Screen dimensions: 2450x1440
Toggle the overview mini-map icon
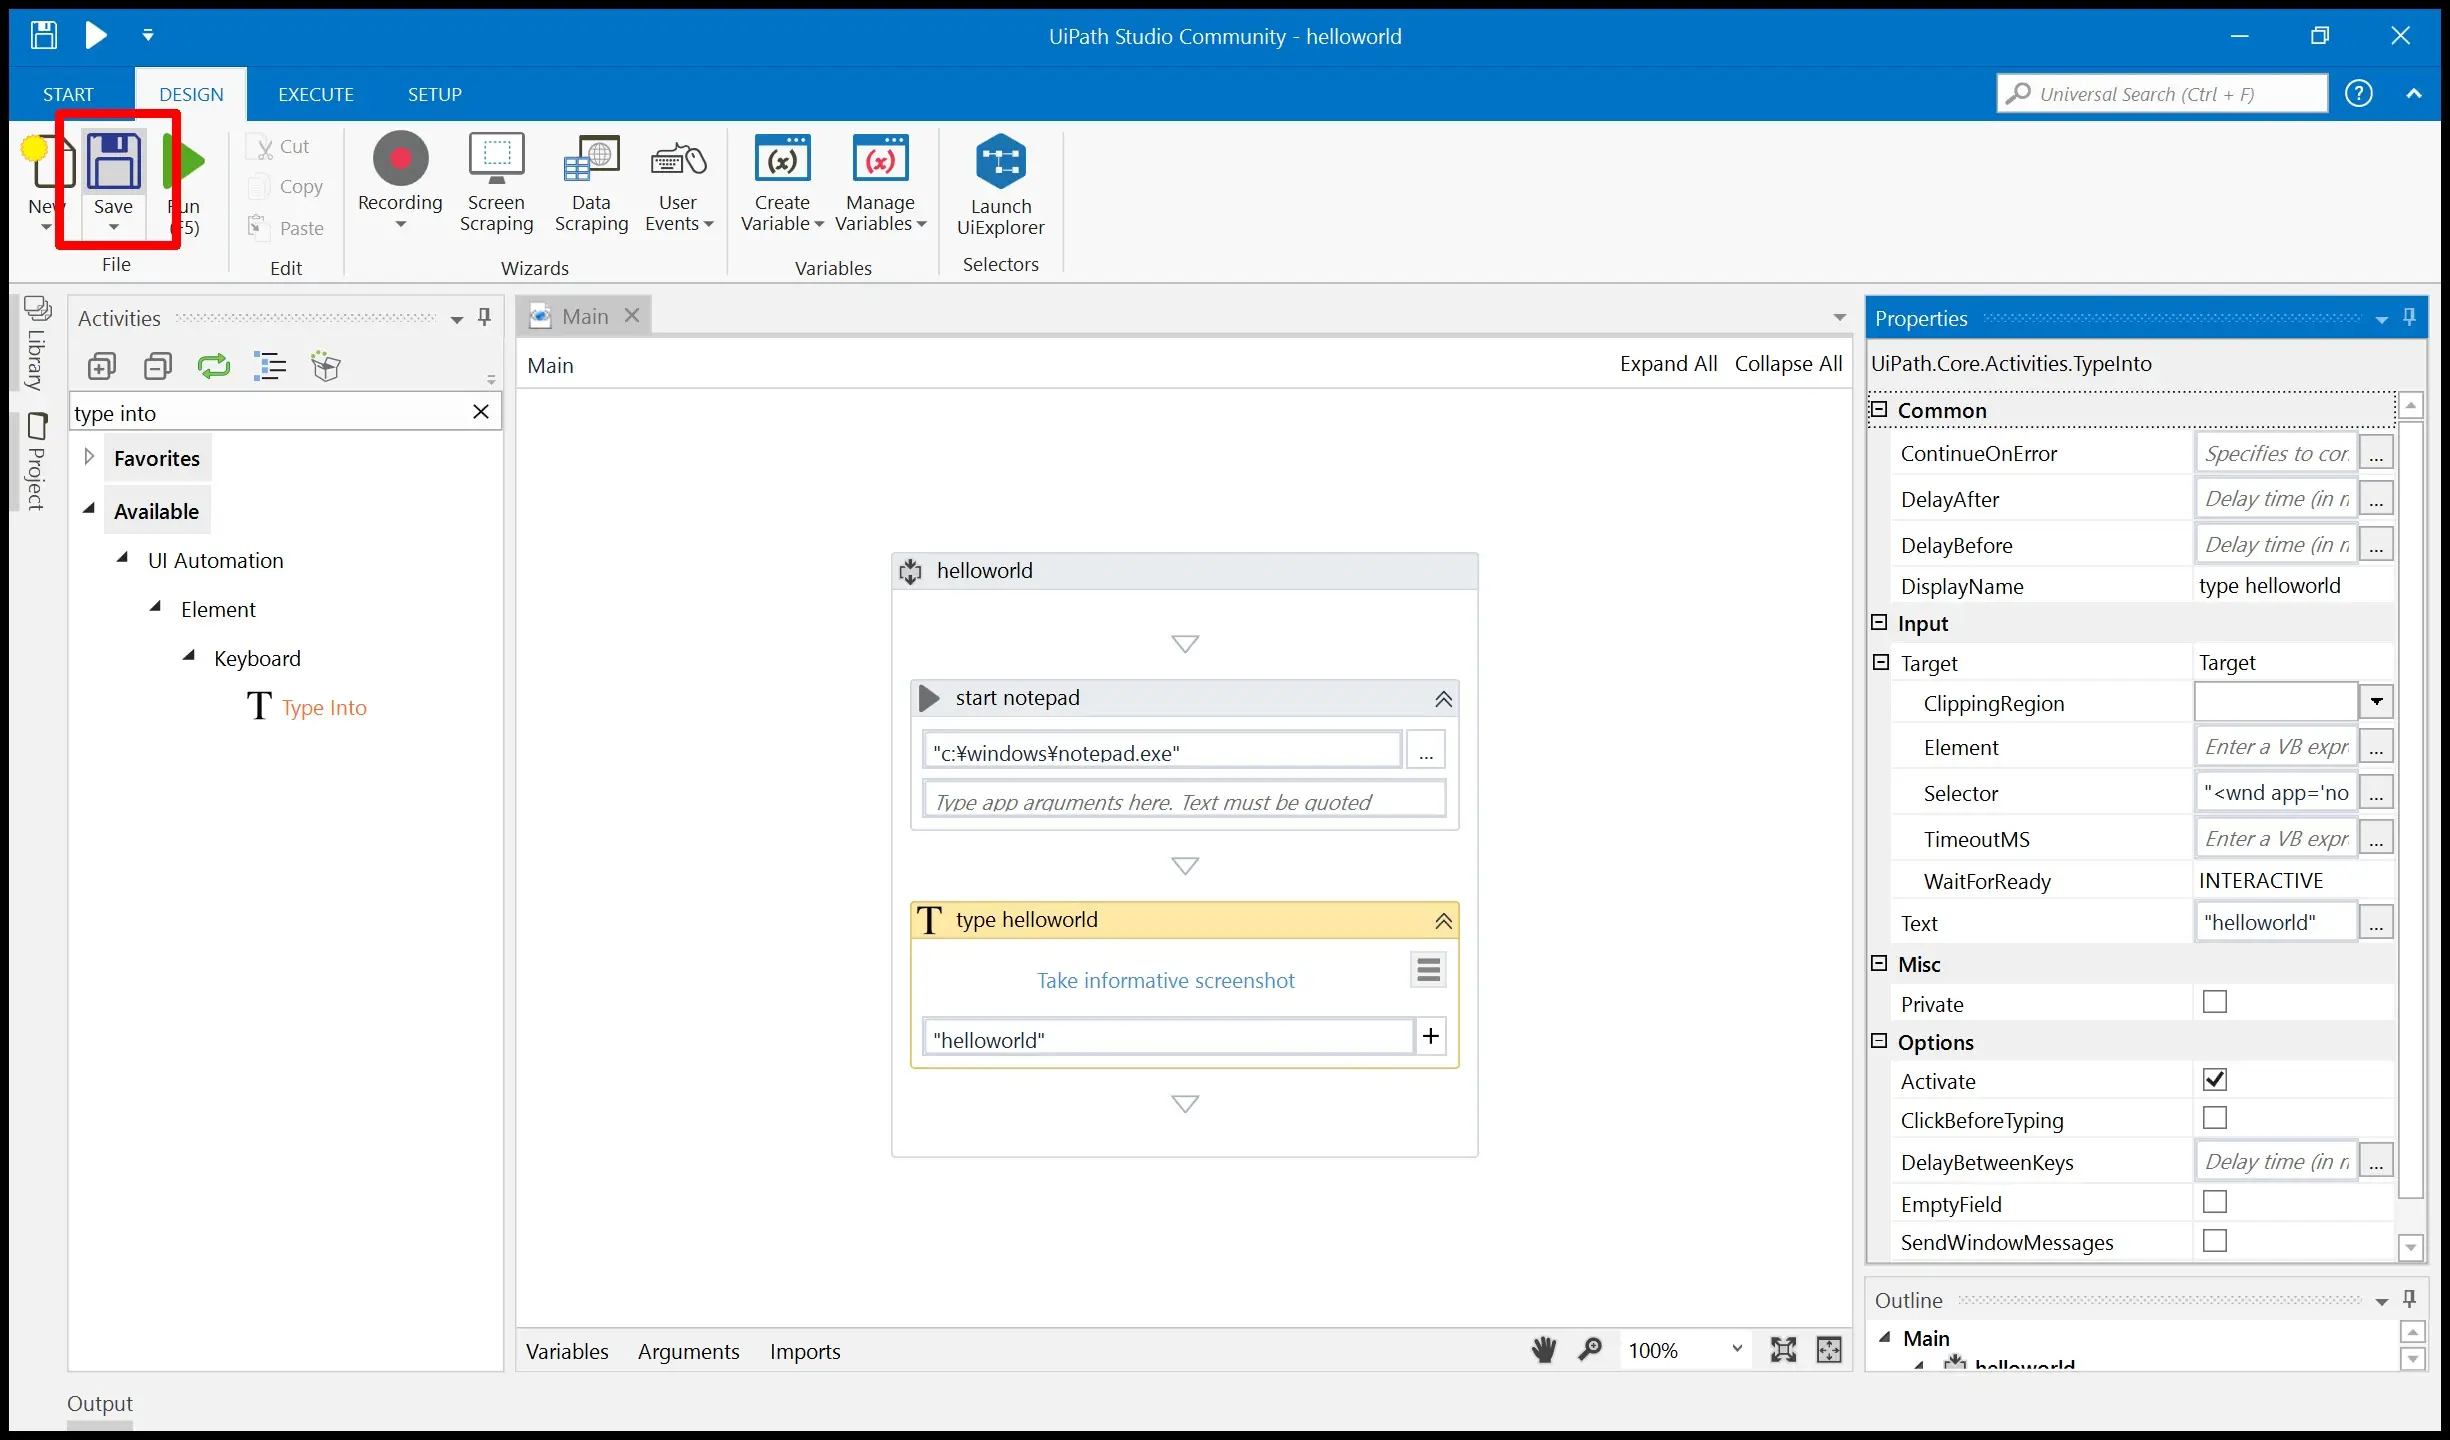(1829, 1351)
